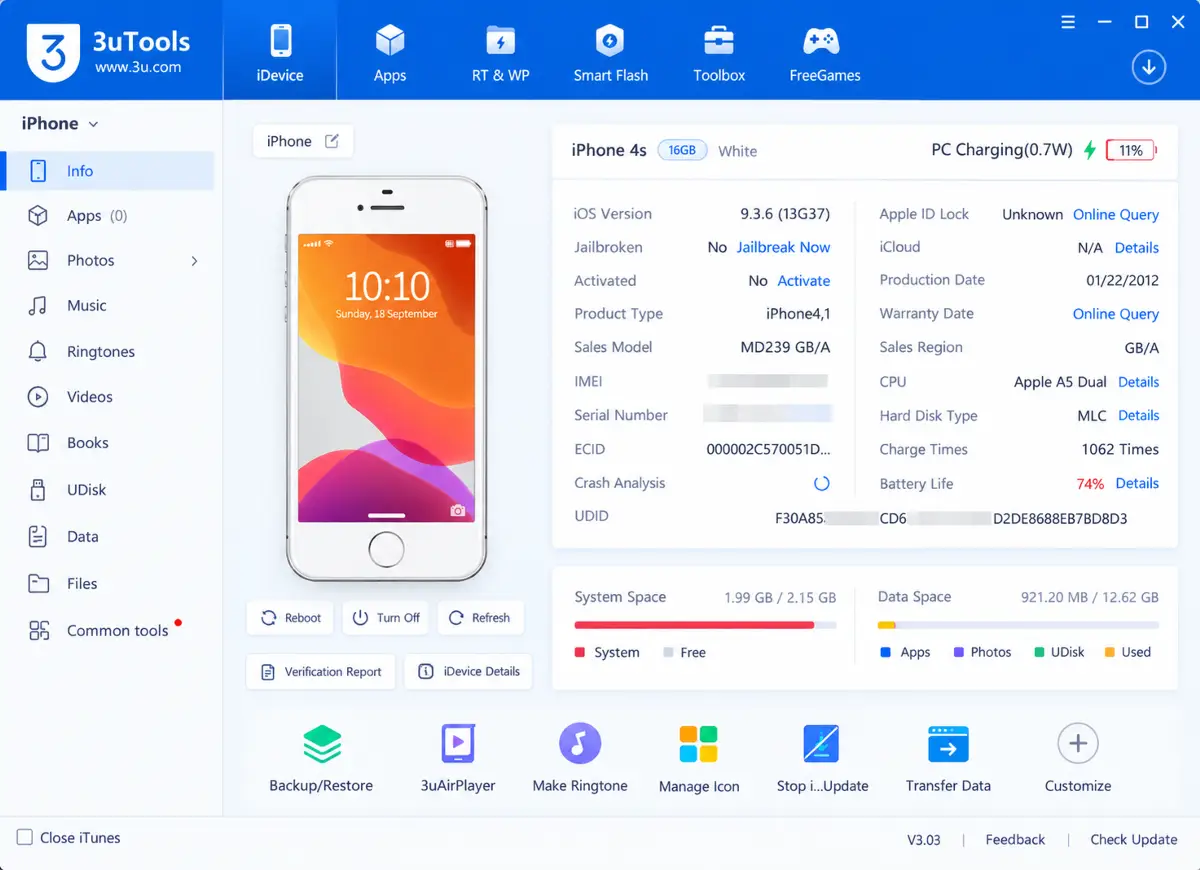The image size is (1200, 870).
Task: Select Info in the sidebar
Action: tap(108, 171)
